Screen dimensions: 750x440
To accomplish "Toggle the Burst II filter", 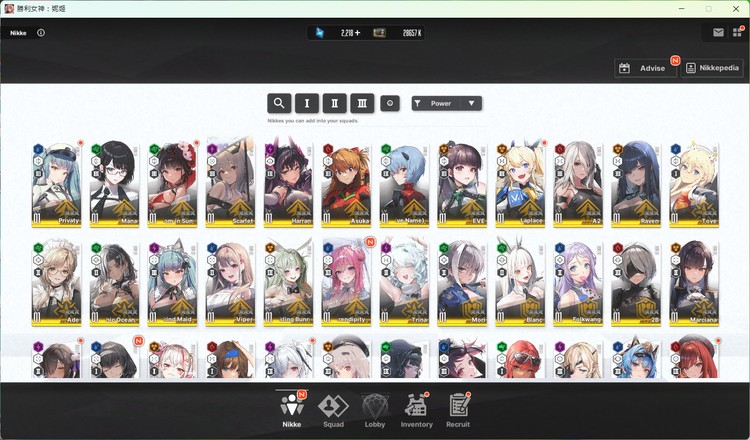I will (335, 103).
